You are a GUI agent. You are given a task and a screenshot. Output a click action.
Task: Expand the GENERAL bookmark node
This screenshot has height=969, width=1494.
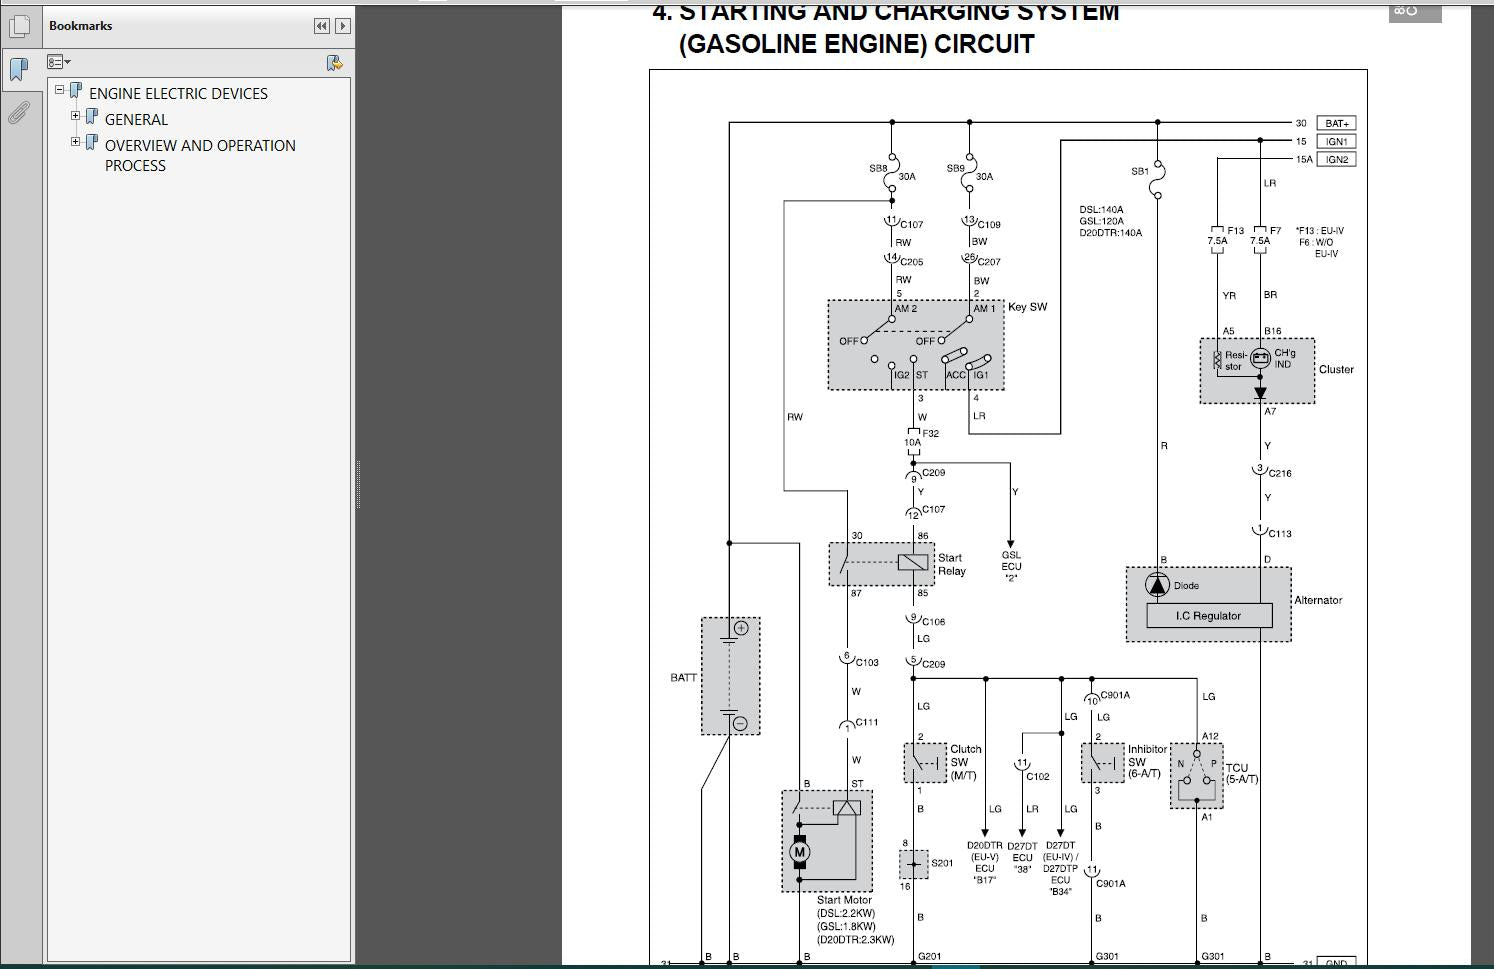point(76,116)
